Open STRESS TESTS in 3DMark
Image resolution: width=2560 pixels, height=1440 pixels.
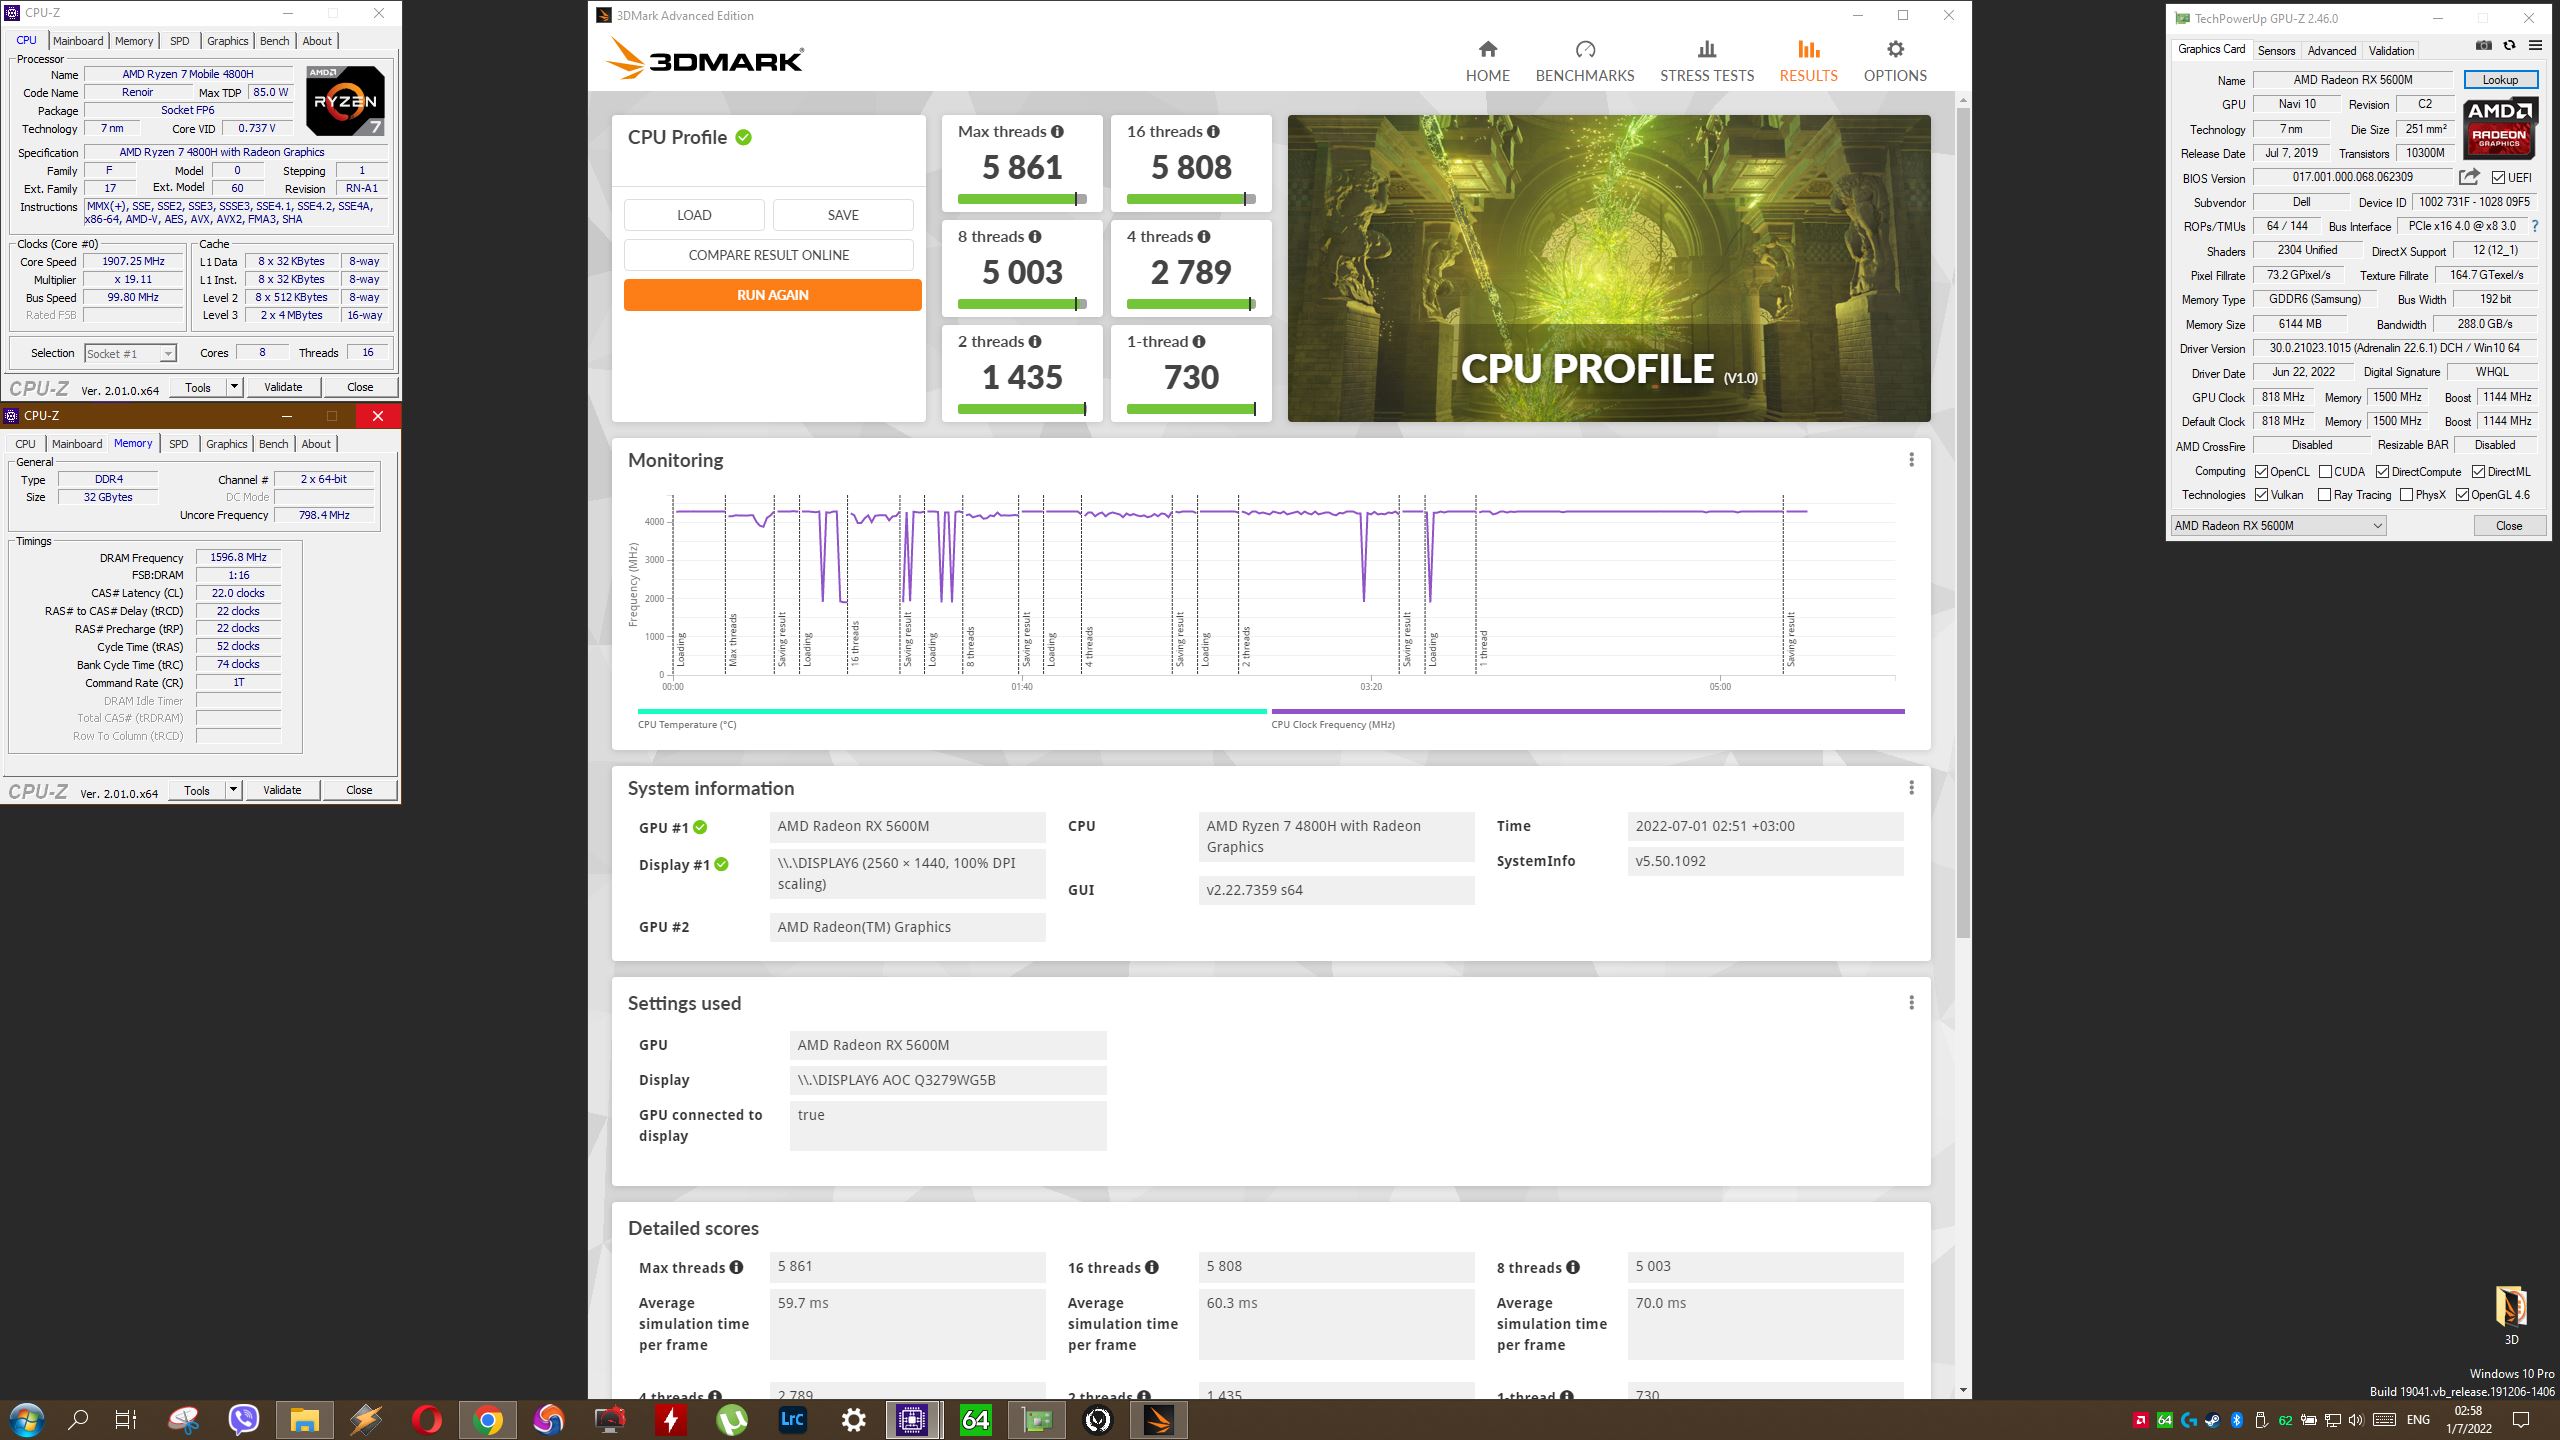click(x=1706, y=61)
